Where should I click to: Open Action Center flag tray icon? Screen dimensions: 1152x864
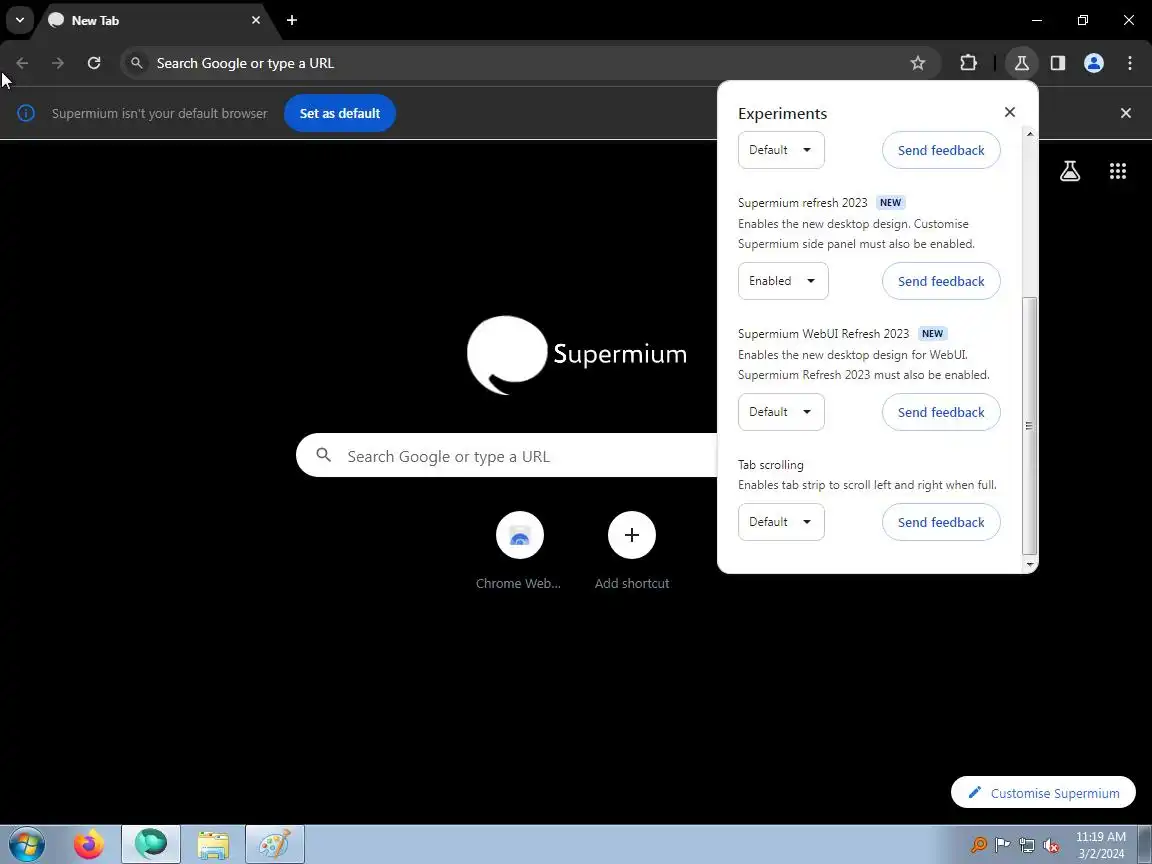click(1002, 845)
